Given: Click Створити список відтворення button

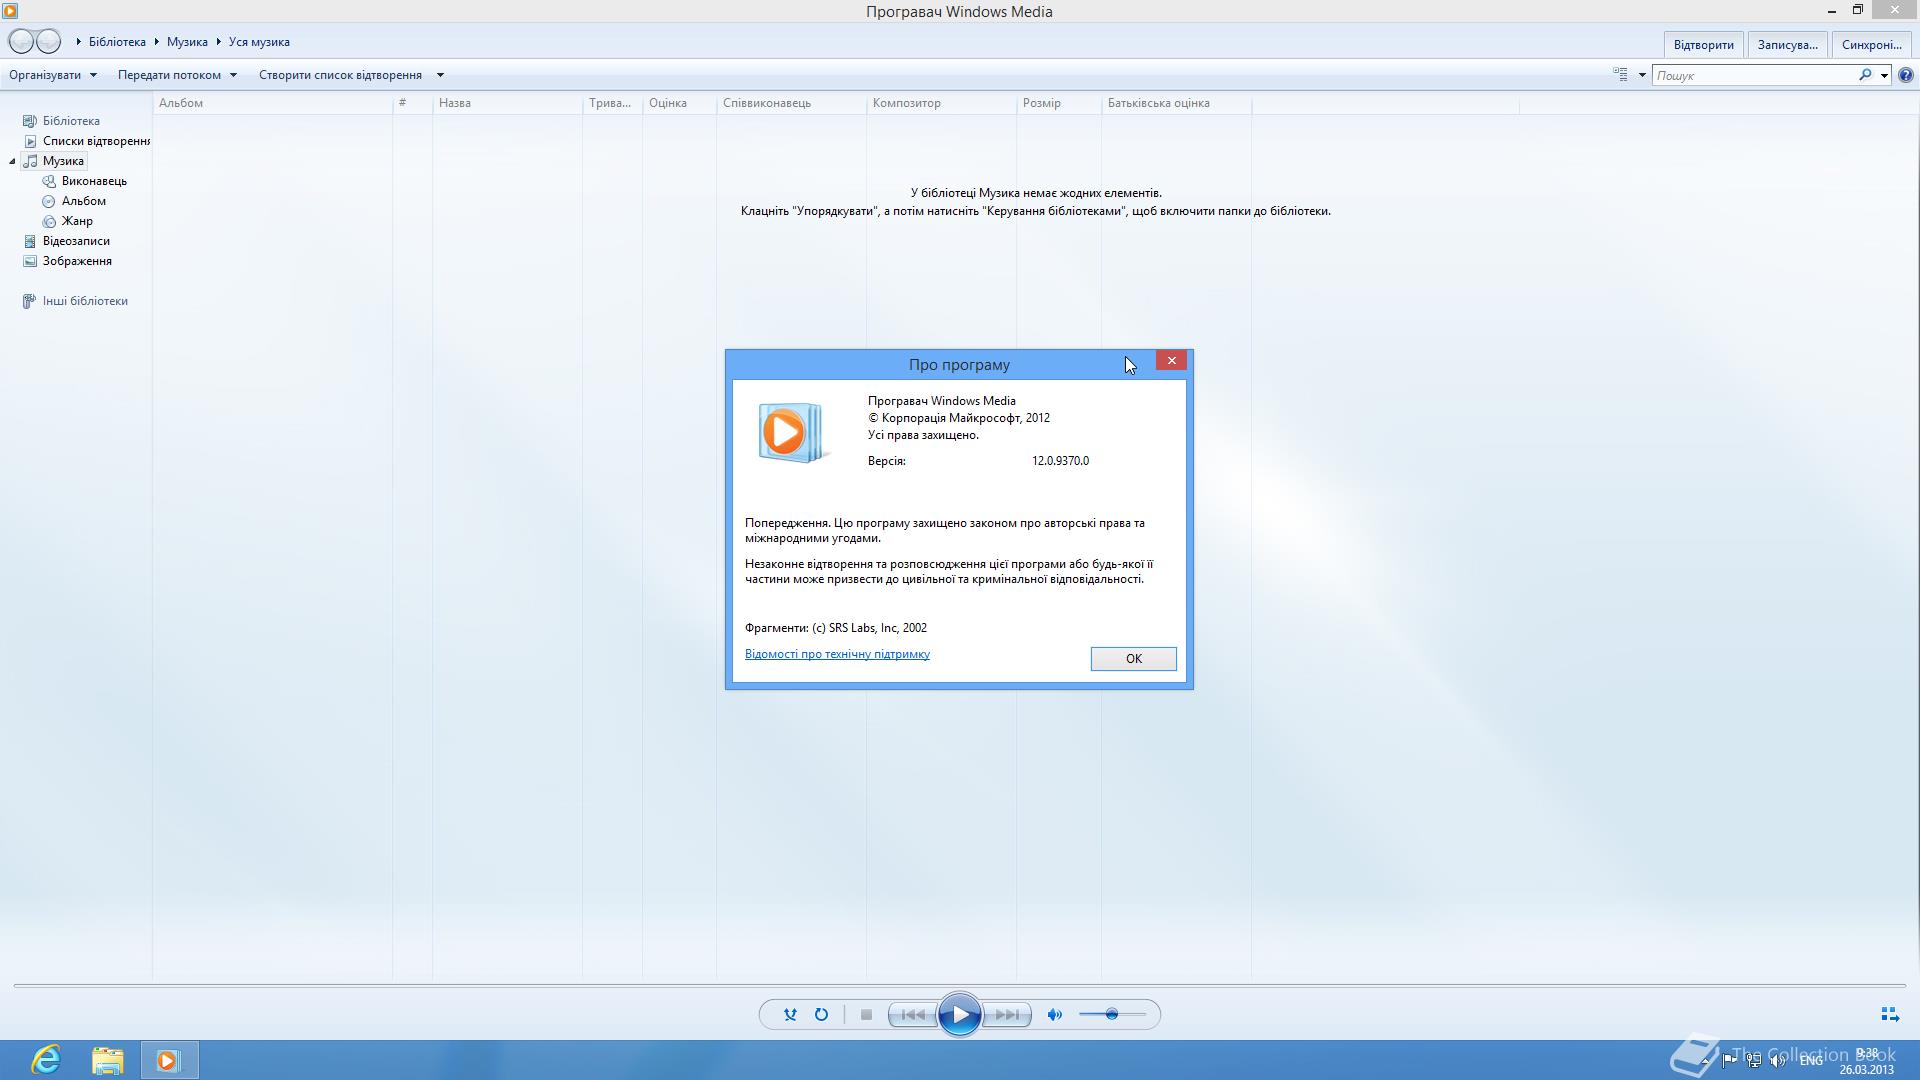Looking at the screenshot, I should (340, 75).
